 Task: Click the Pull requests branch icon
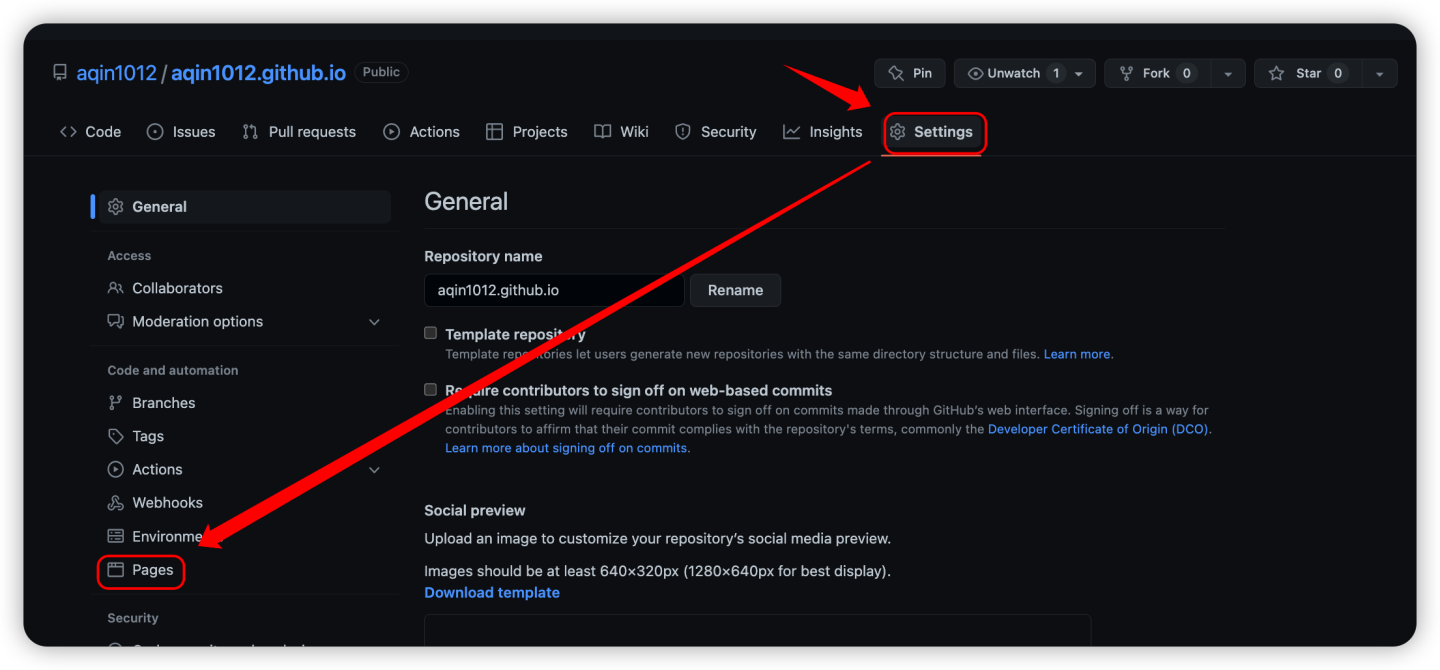250,132
